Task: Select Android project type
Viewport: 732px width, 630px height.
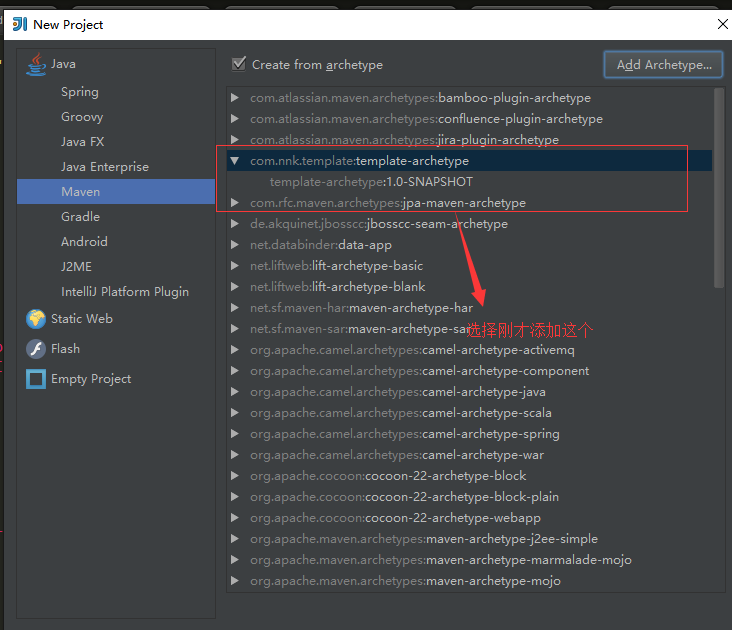Action: tap(84, 242)
